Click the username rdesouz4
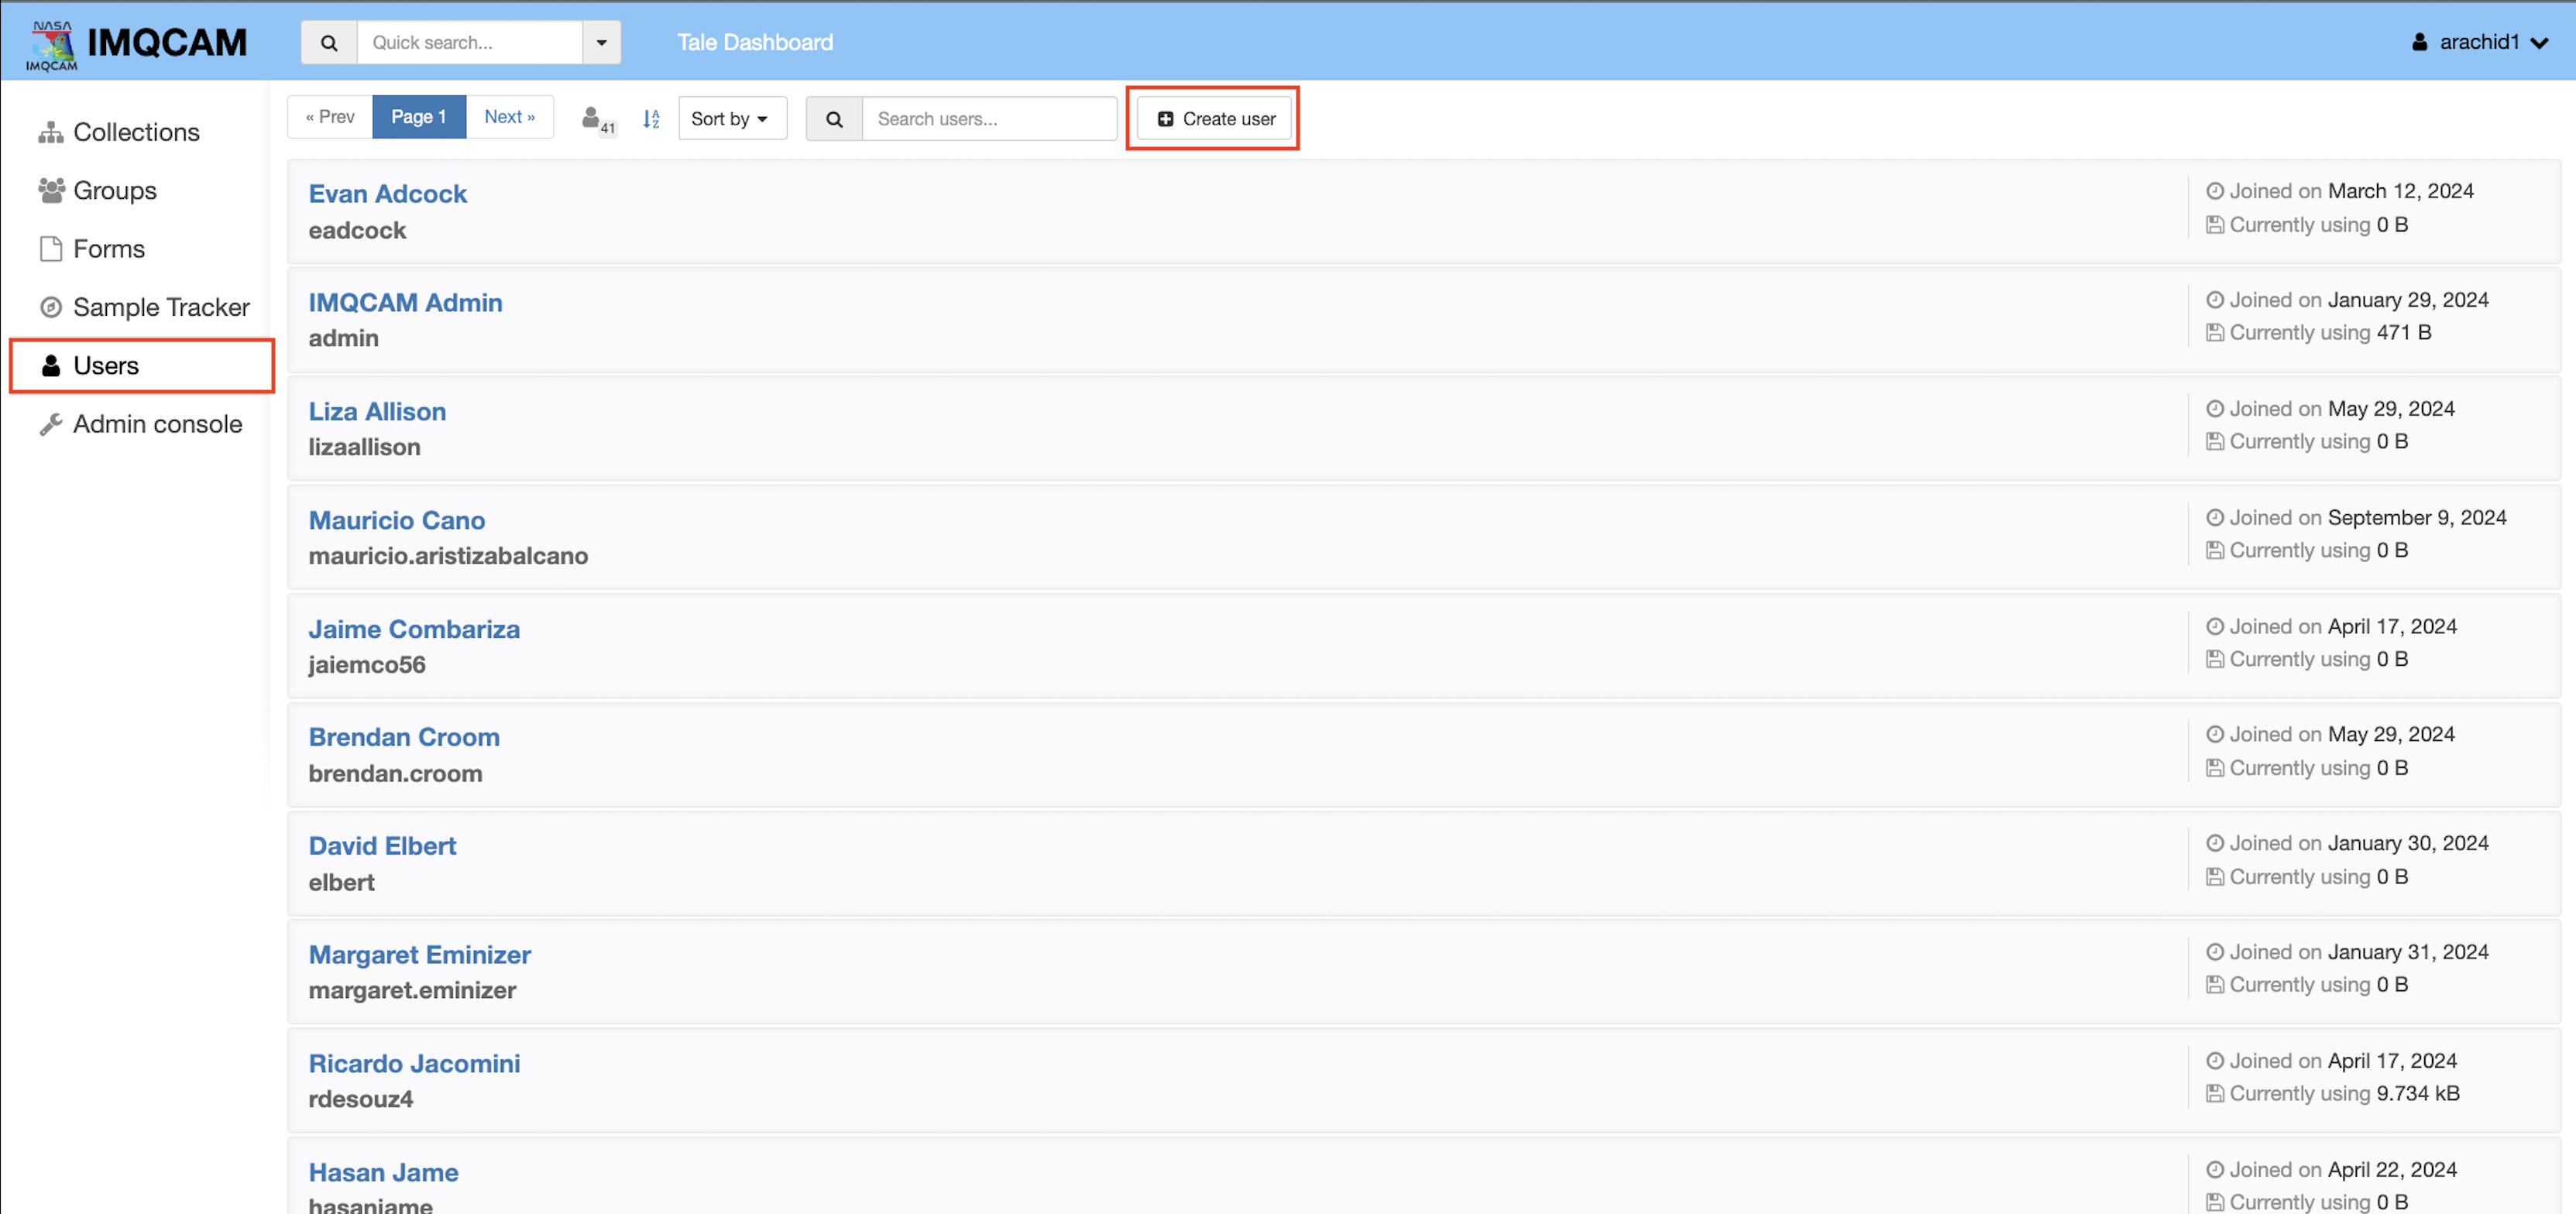Image resolution: width=2576 pixels, height=1214 pixels. [360, 1099]
